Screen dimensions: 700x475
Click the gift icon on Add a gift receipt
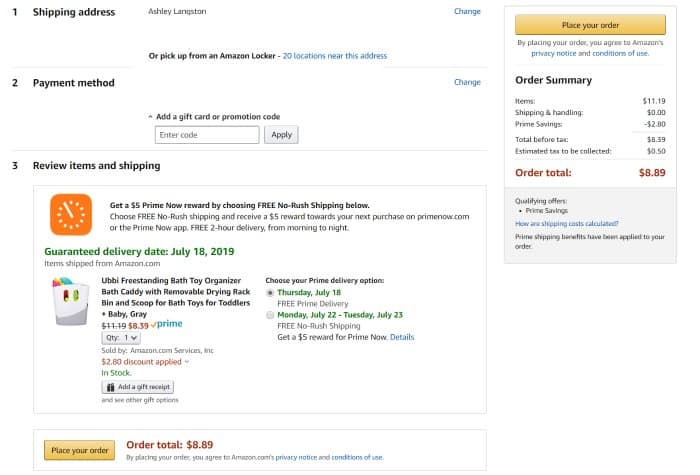click(110, 386)
